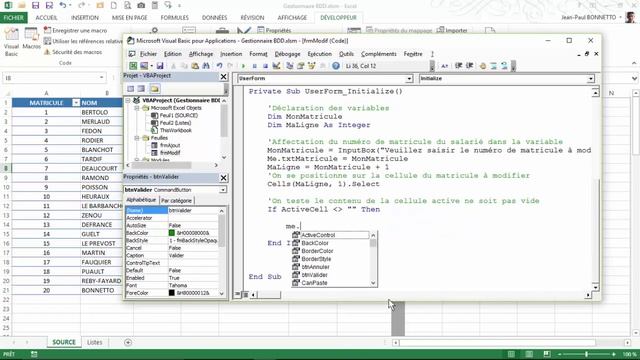The height and width of the screenshot is (360, 640).
Task: Toggle breakpoint with the hand icon
Action: coord(482,66)
